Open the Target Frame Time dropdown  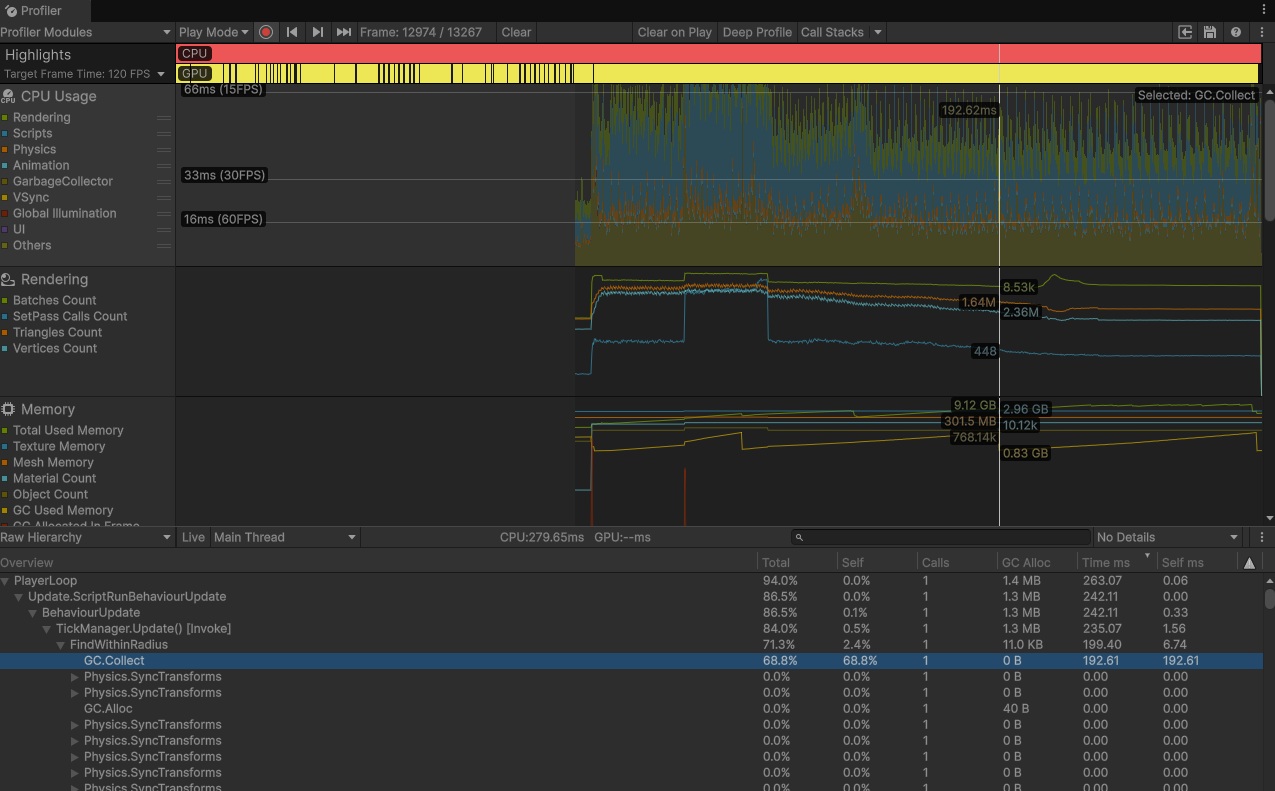[x=85, y=74]
